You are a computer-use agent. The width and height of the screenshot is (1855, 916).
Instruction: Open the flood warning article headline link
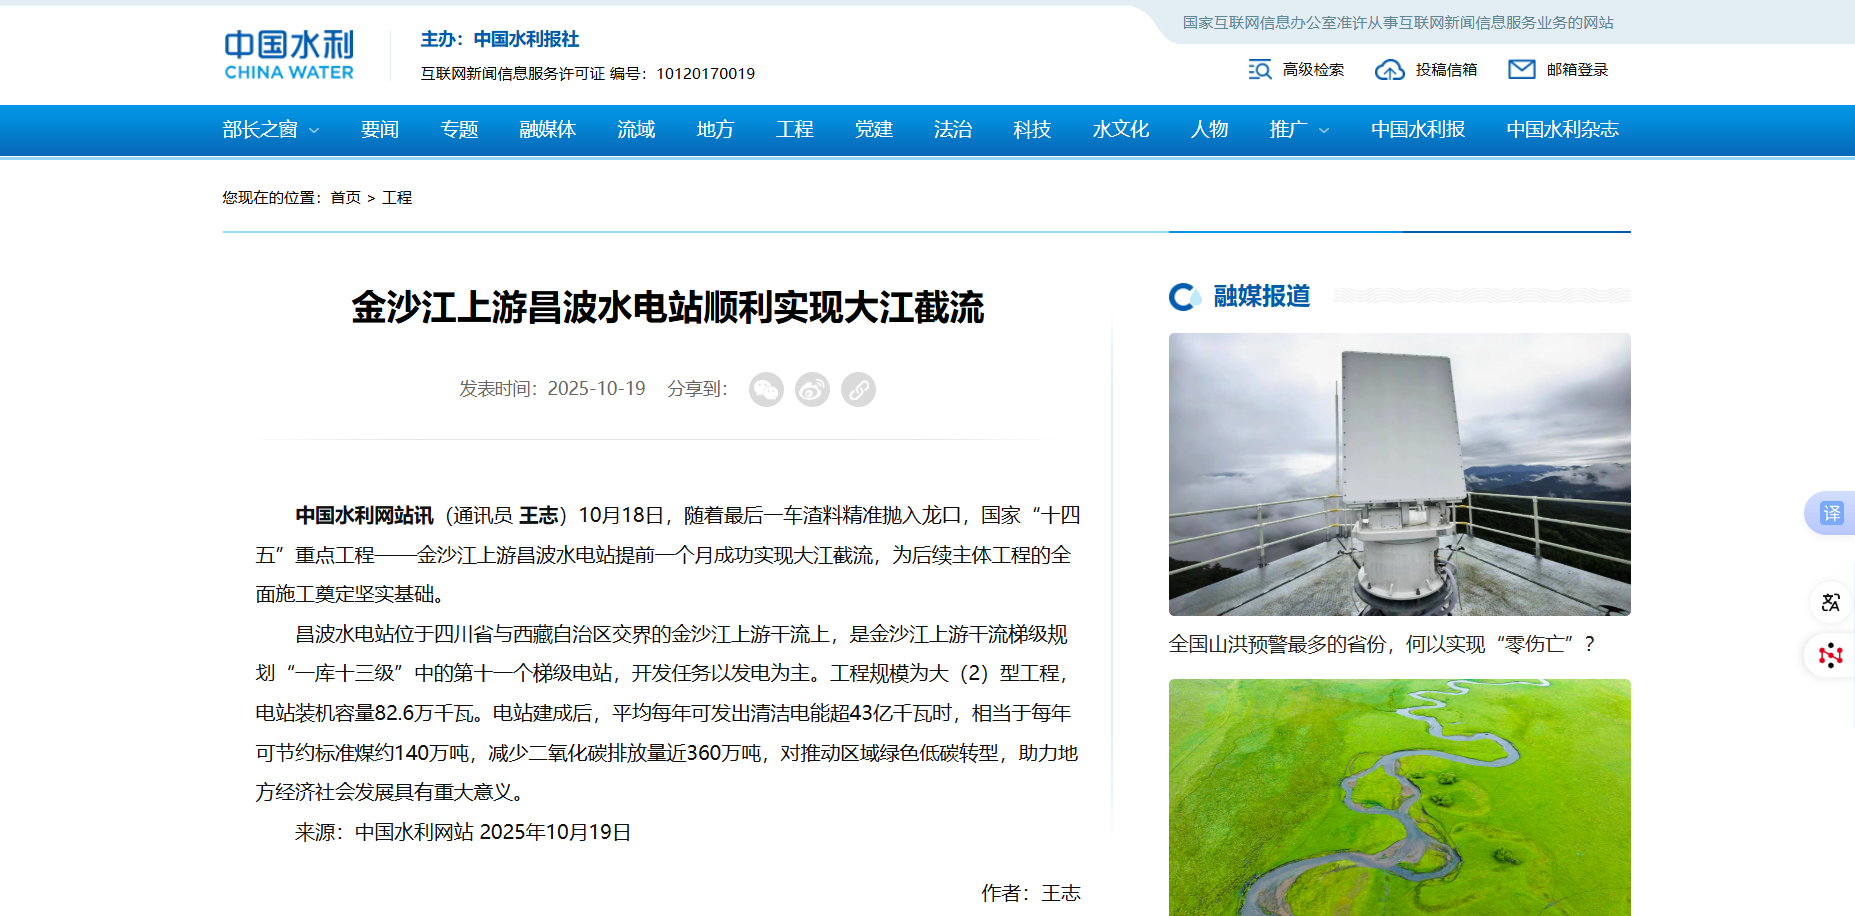point(1380,644)
